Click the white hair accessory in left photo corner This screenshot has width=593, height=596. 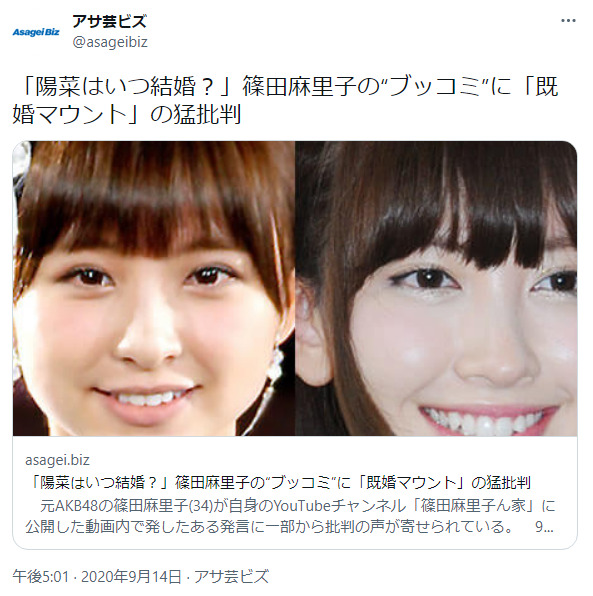click(x=21, y=158)
